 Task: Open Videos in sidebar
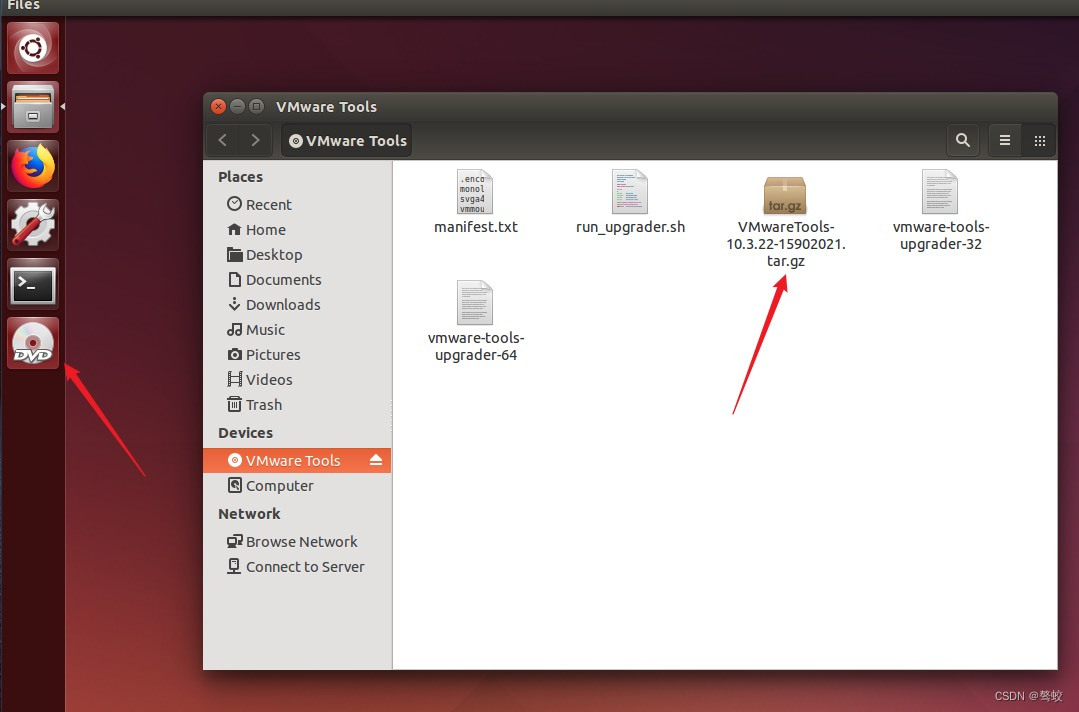point(297,380)
